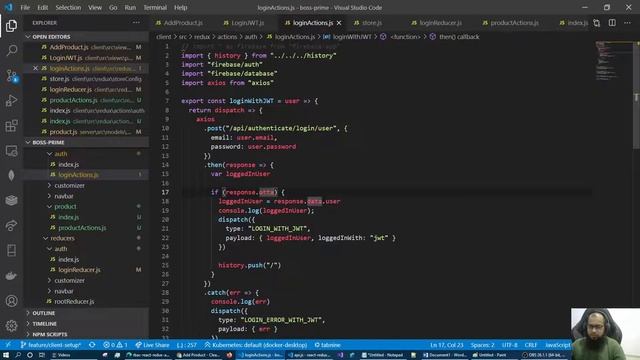640x360 pixels.
Task: Open the File menu
Action: [25, 7]
